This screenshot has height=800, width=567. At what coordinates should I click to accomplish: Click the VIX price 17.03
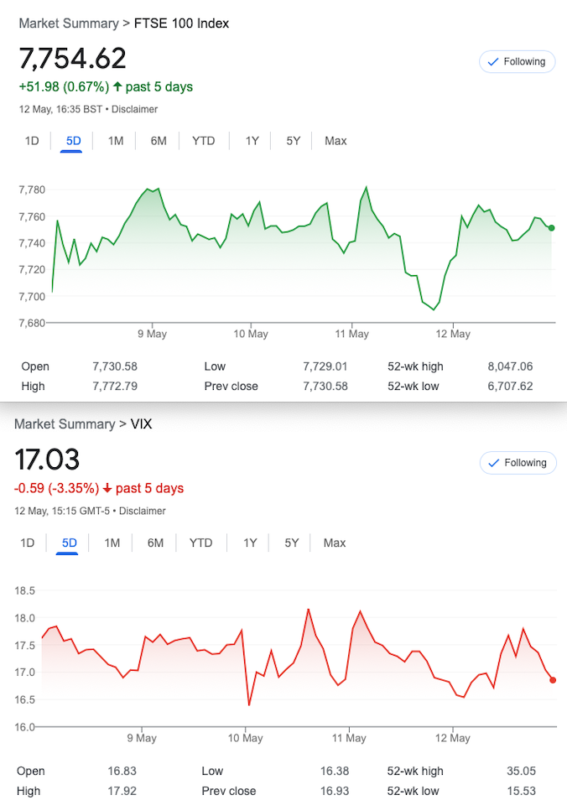47,459
